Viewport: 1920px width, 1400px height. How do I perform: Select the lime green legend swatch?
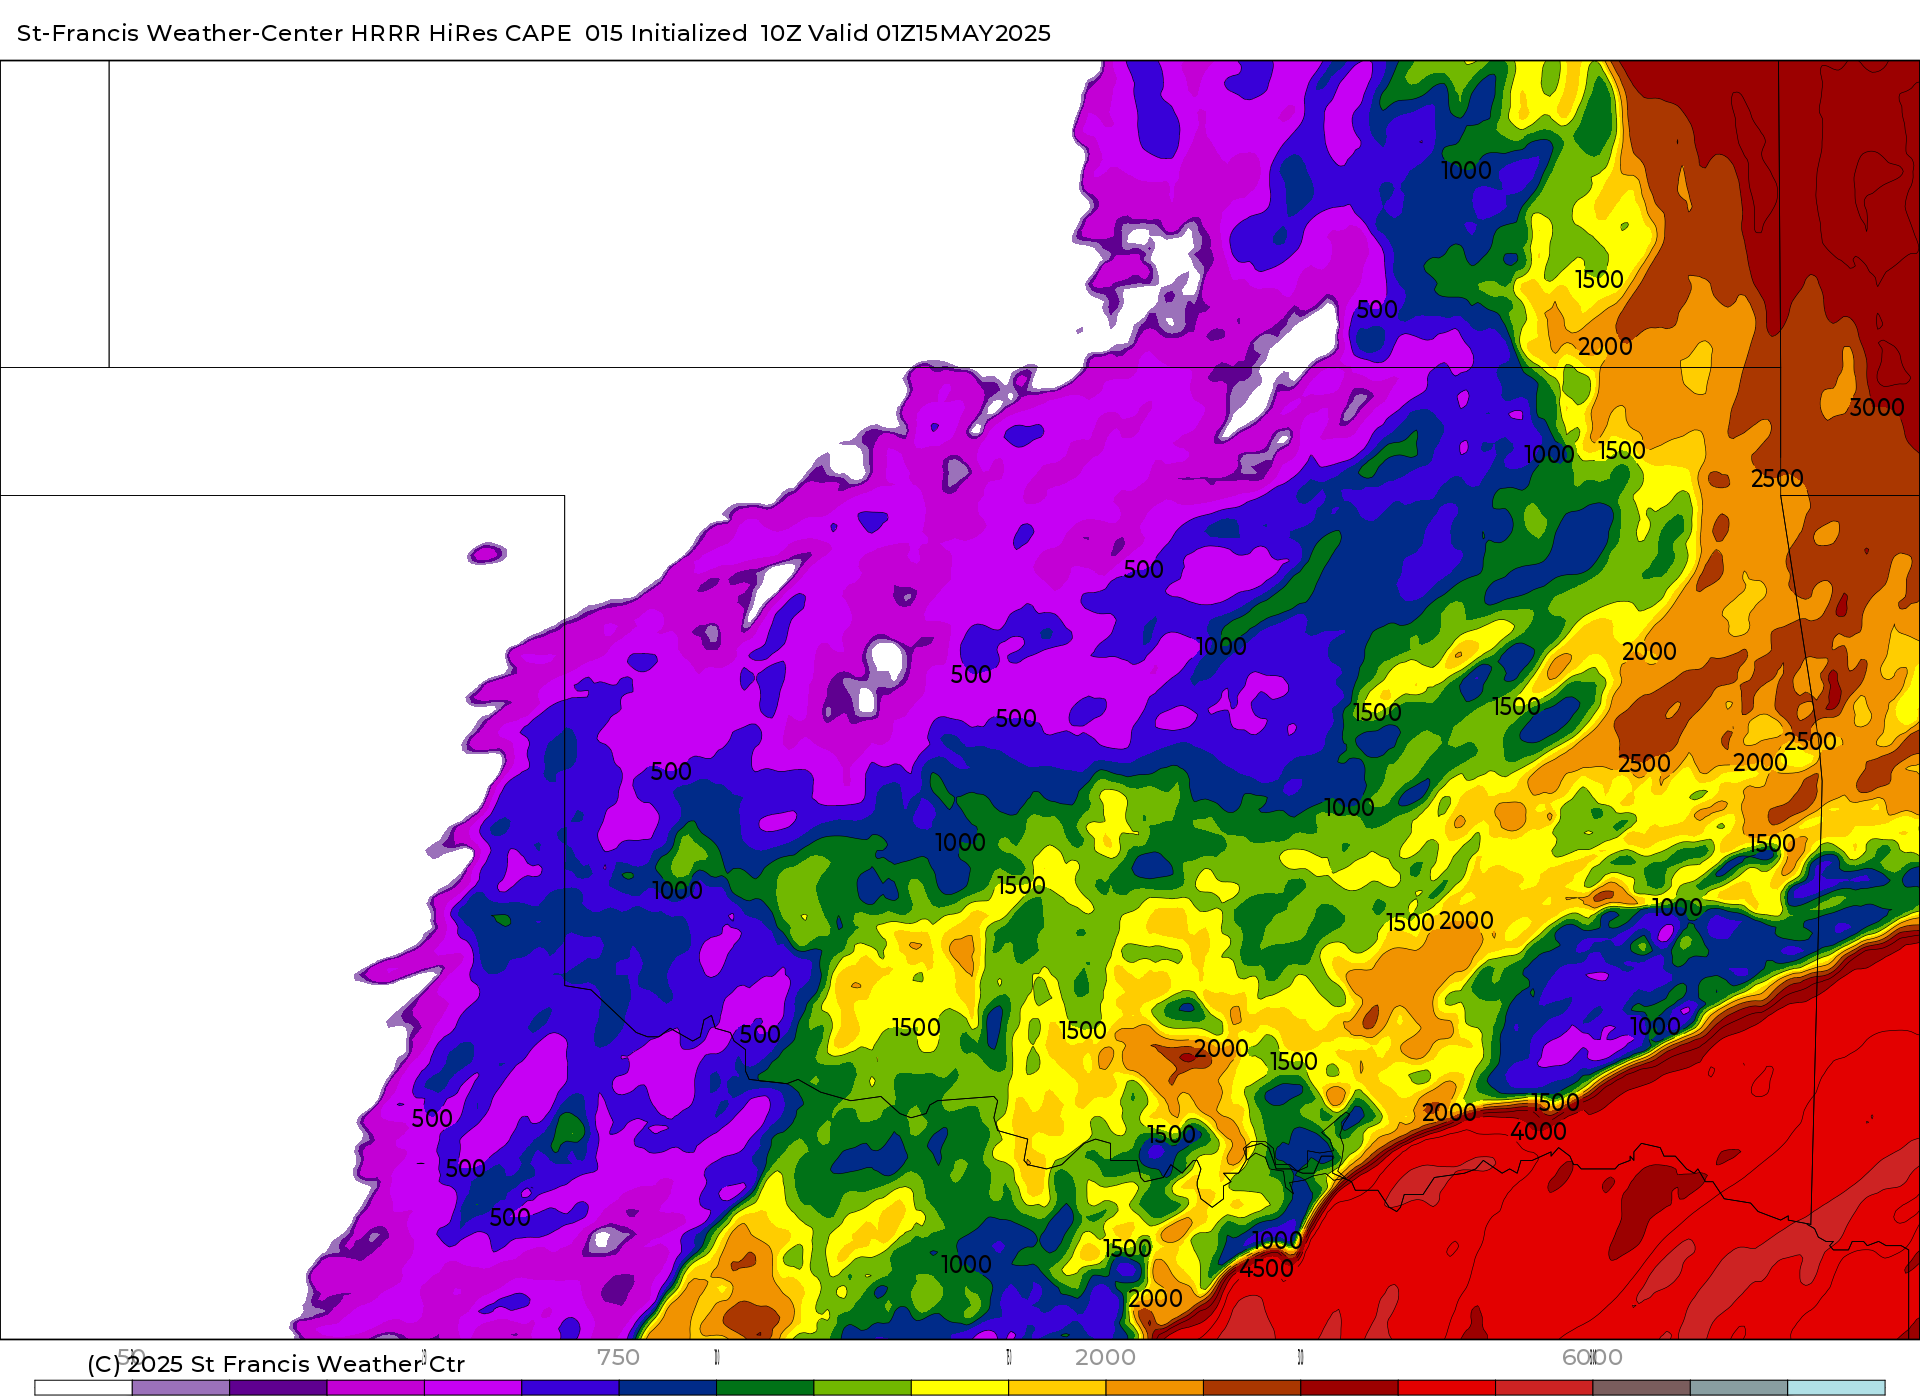(x=863, y=1387)
